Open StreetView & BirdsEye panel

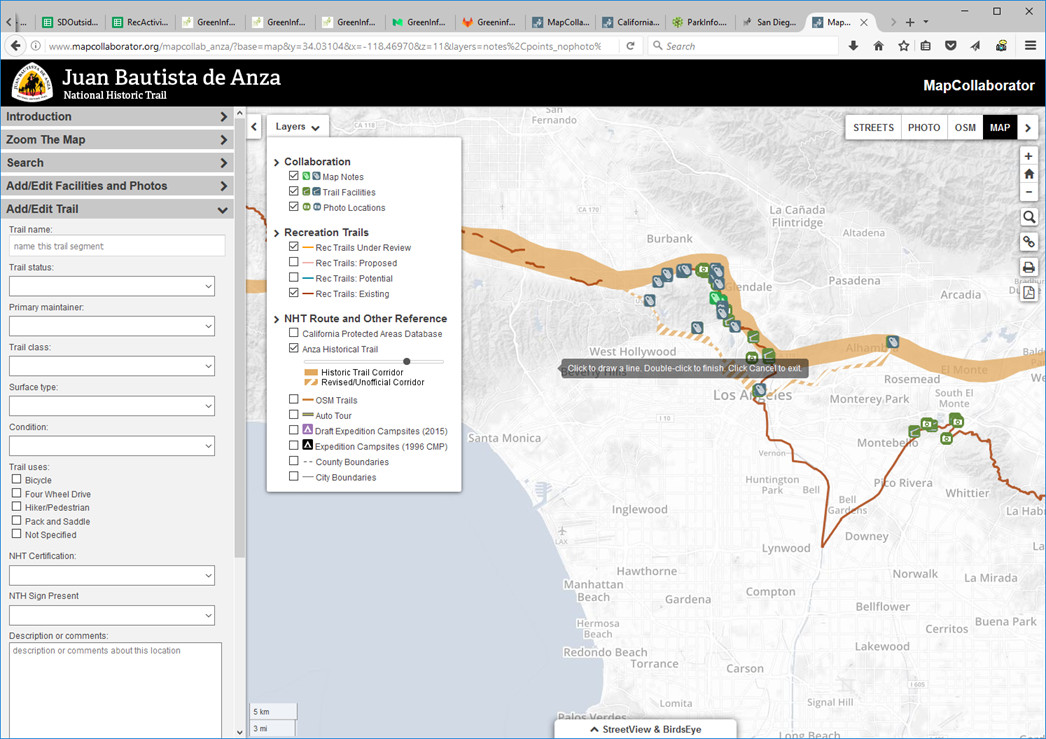click(x=645, y=729)
